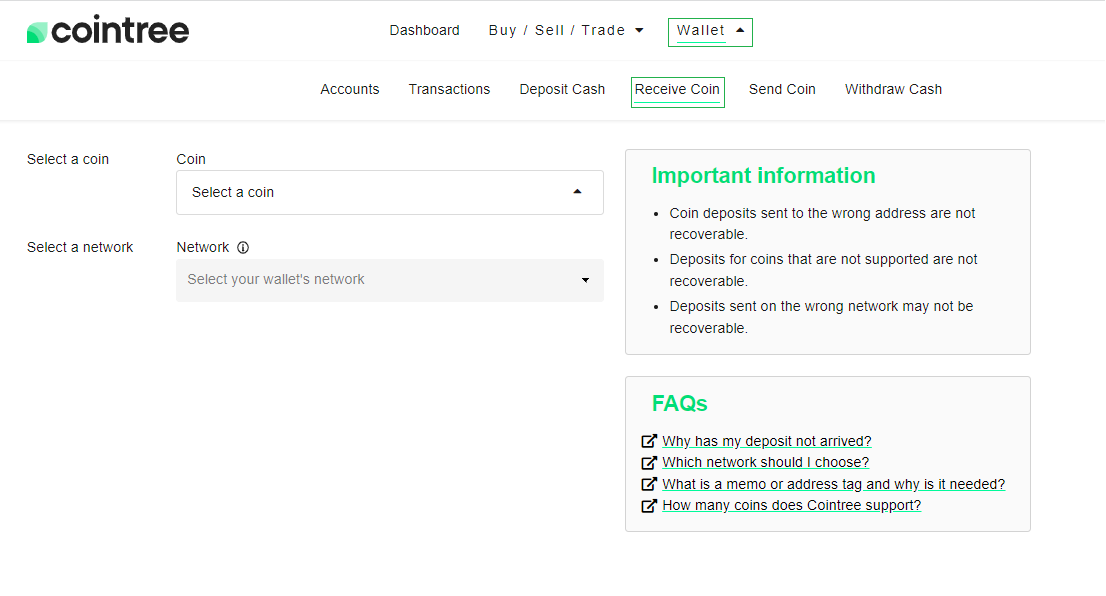1106x596 pixels.
Task: Click the 'Network' field label
Action: [202, 248]
